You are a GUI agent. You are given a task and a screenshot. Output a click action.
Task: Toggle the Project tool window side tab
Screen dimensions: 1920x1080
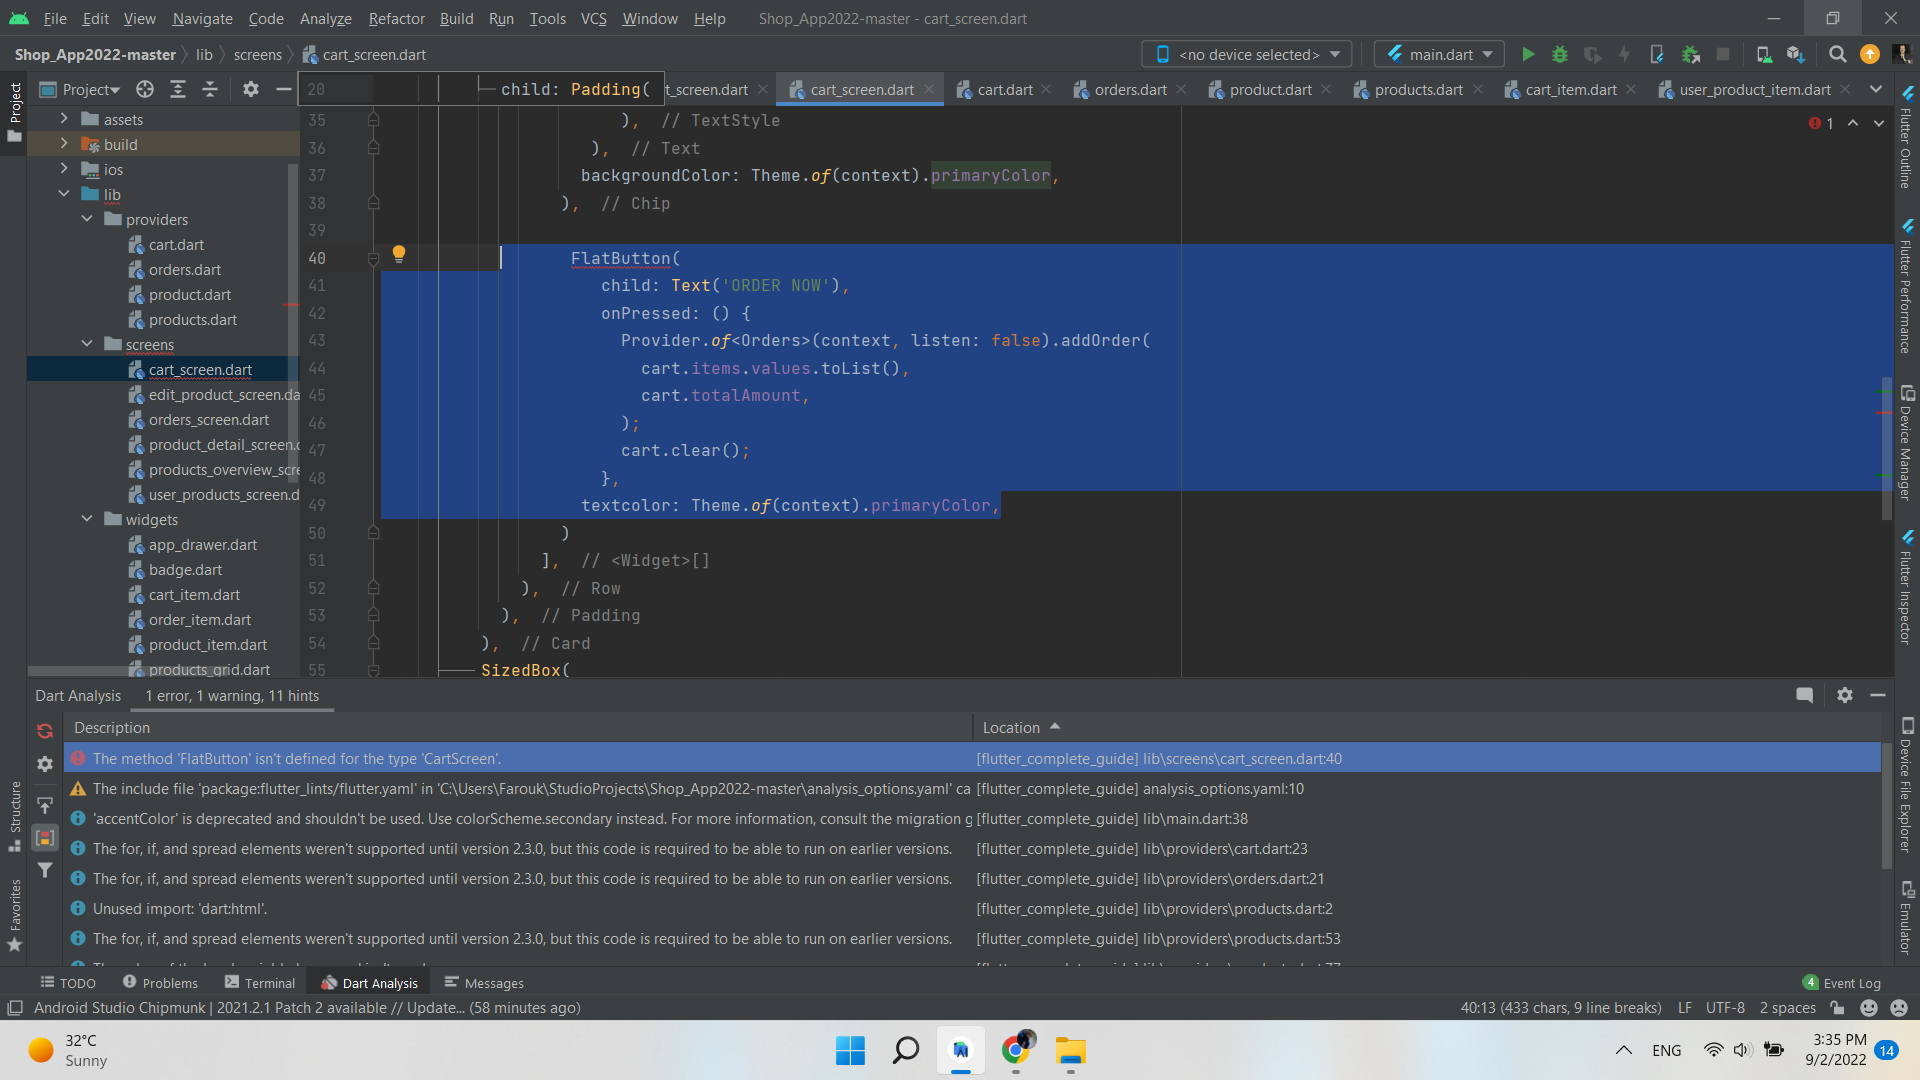tap(14, 111)
